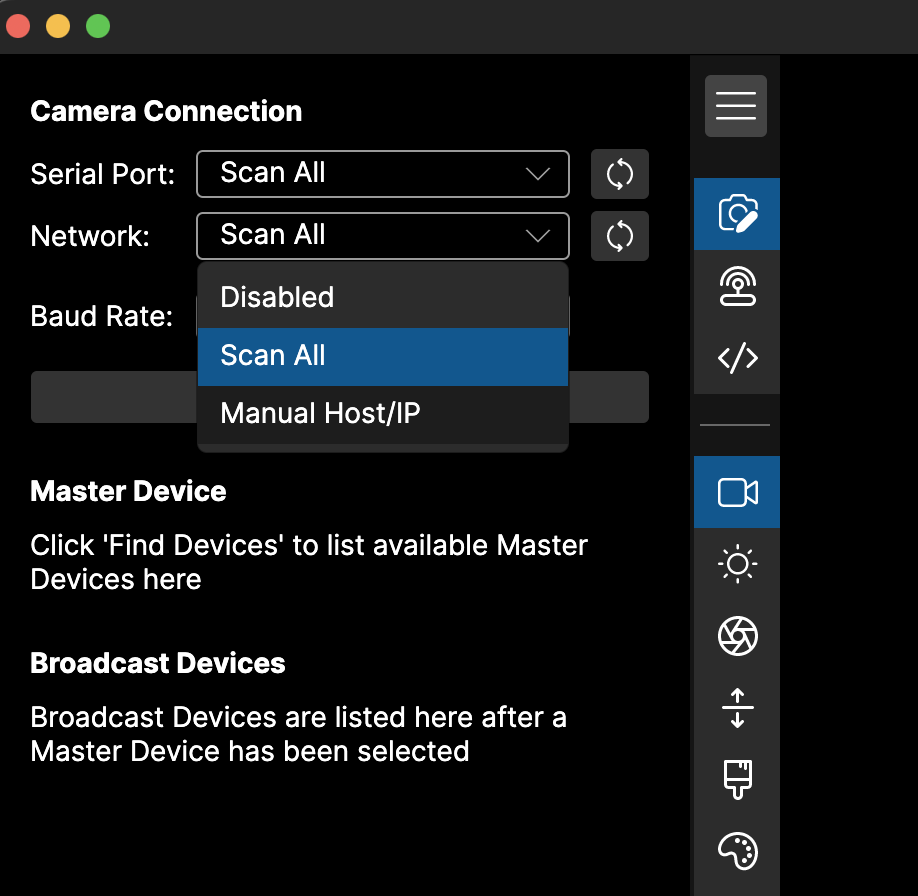The image size is (918, 896).
Task: Click the green macOS maximize button
Action: [x=98, y=27]
